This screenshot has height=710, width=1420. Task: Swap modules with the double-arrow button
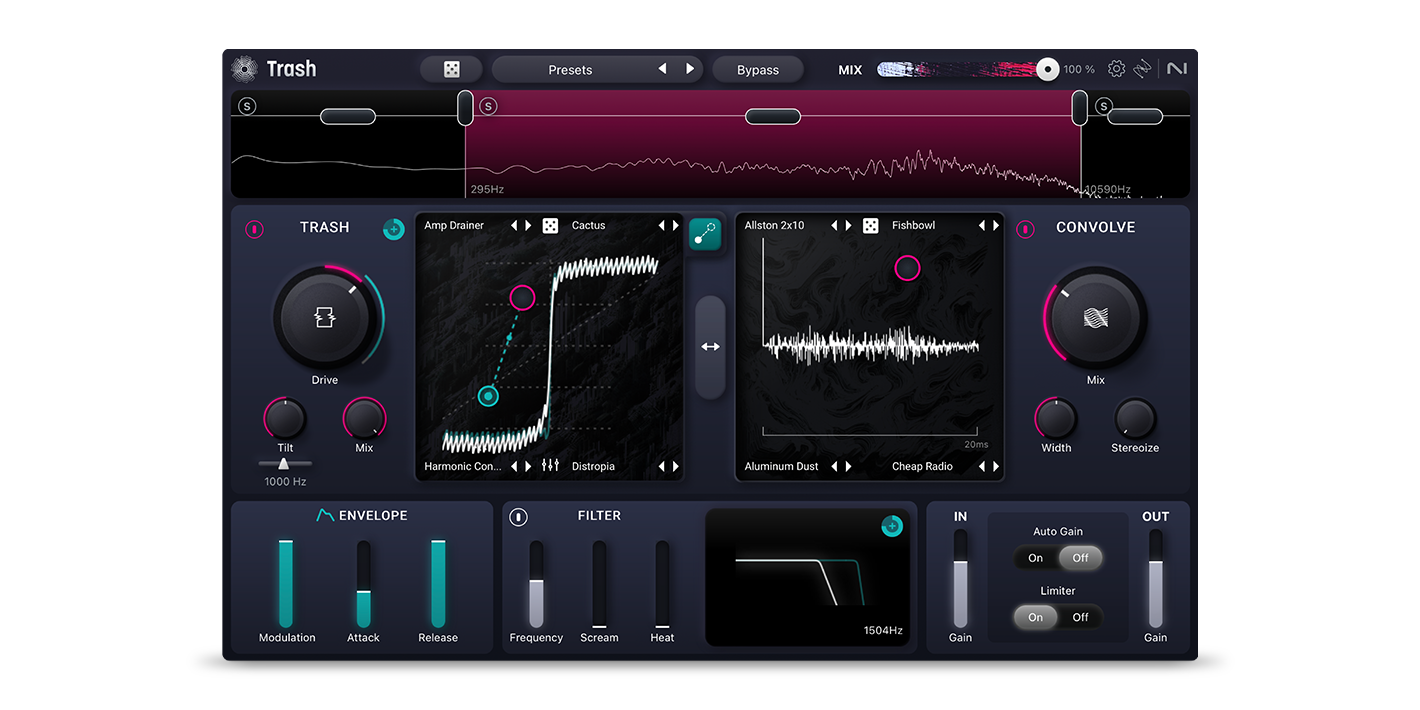click(710, 347)
